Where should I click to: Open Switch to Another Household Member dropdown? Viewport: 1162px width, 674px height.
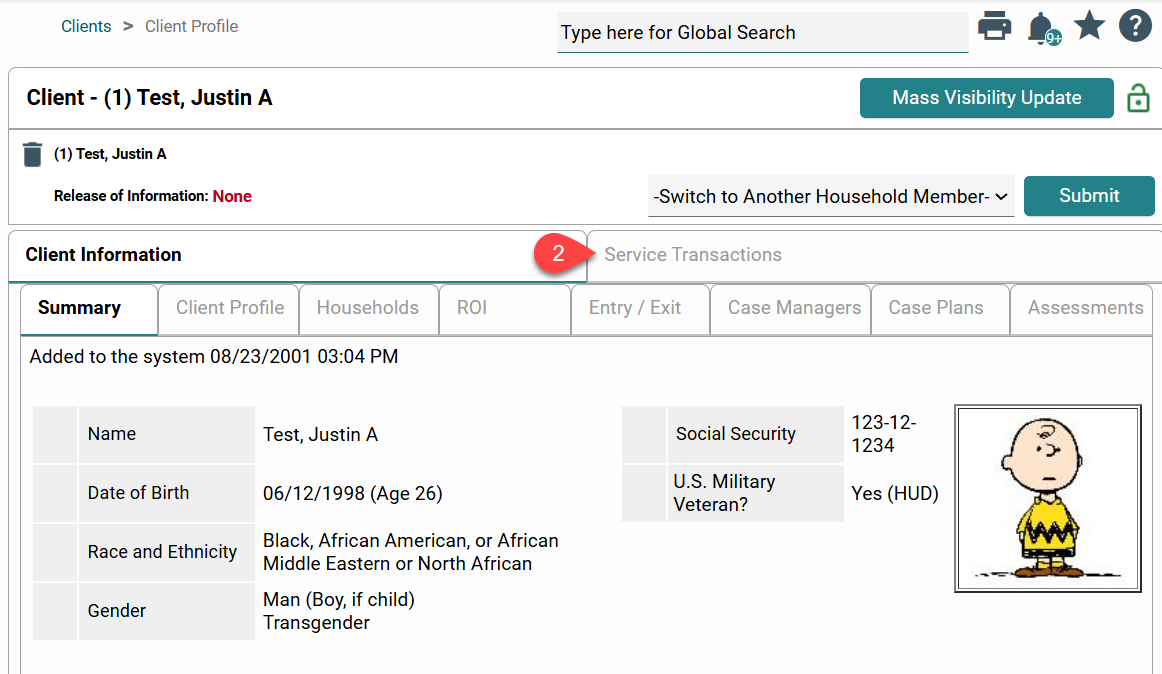pyautogui.click(x=831, y=196)
